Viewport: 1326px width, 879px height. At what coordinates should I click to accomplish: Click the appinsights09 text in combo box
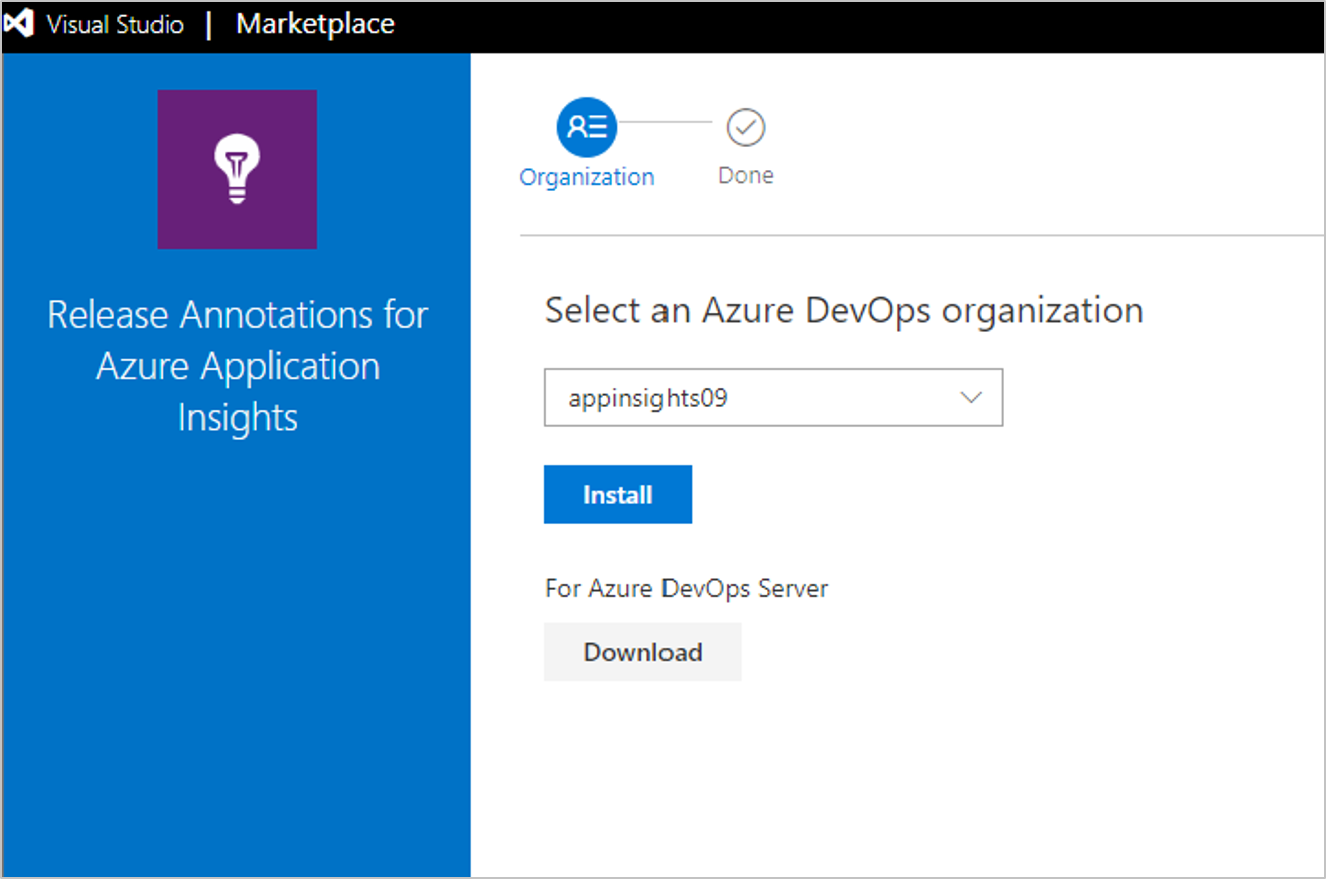pyautogui.click(x=648, y=398)
